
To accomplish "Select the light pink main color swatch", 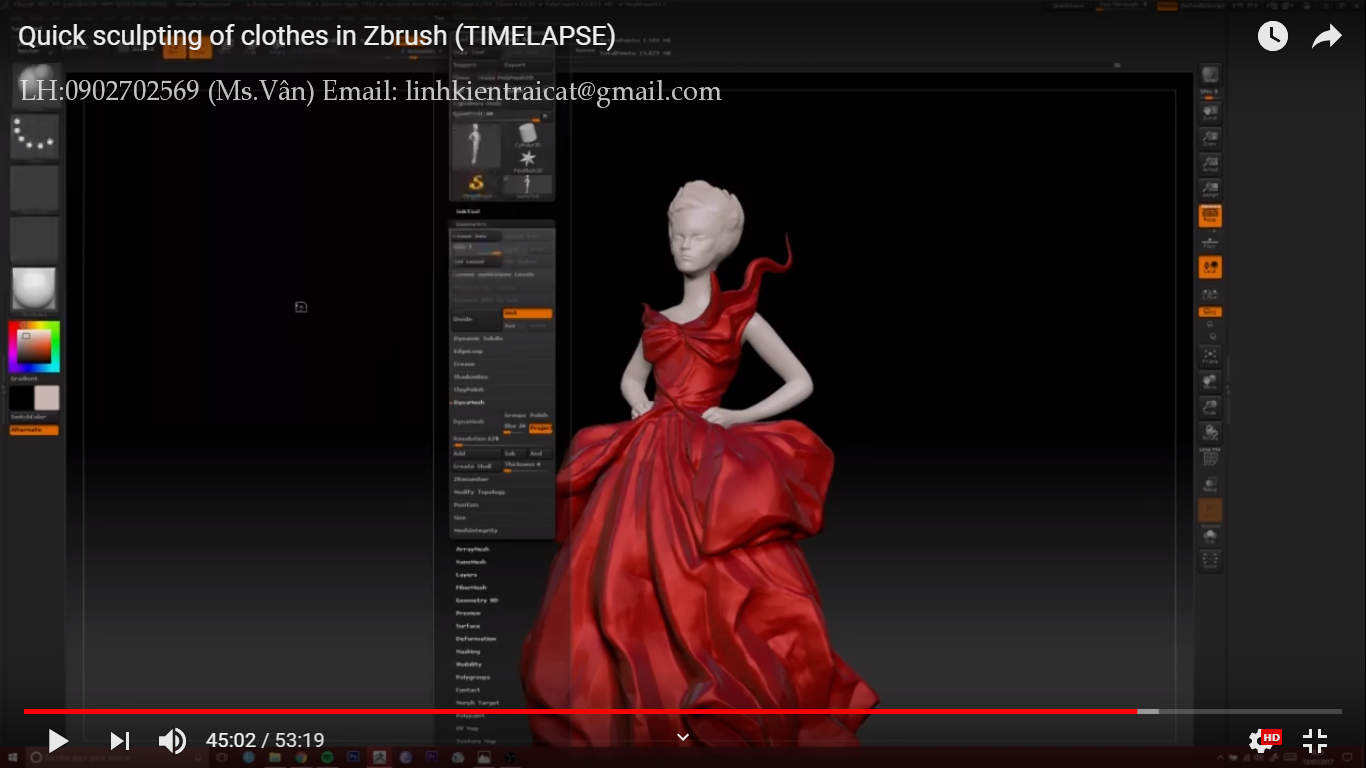I will [47, 398].
